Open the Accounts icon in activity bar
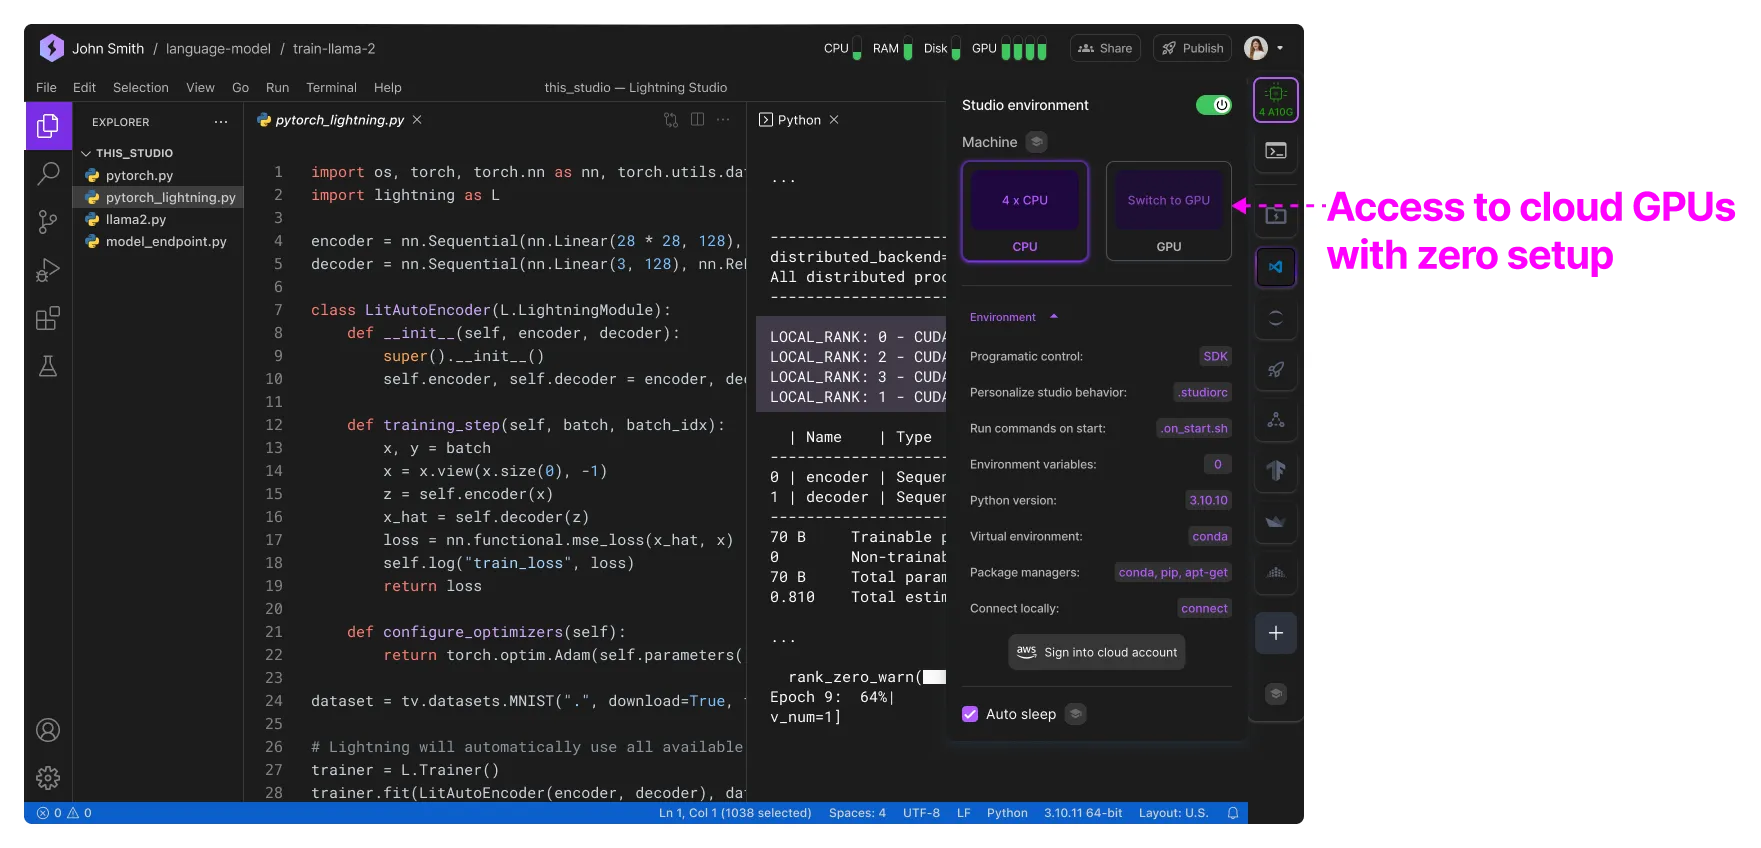This screenshot has width=1761, height=848. point(48,730)
